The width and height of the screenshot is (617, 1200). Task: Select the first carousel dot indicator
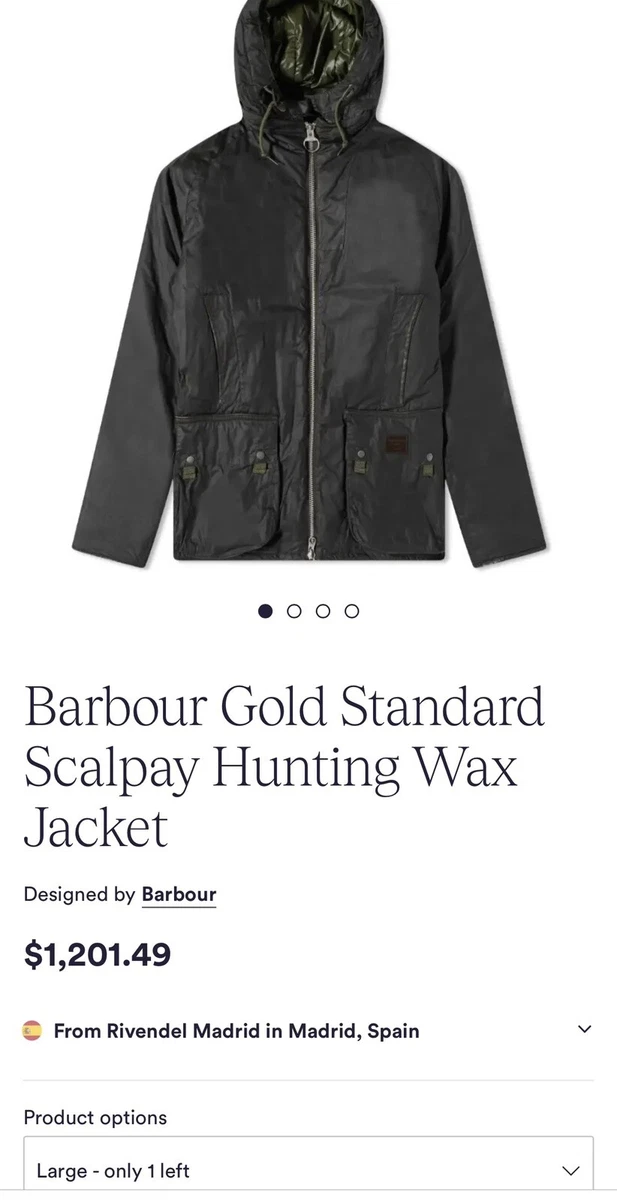[265, 611]
